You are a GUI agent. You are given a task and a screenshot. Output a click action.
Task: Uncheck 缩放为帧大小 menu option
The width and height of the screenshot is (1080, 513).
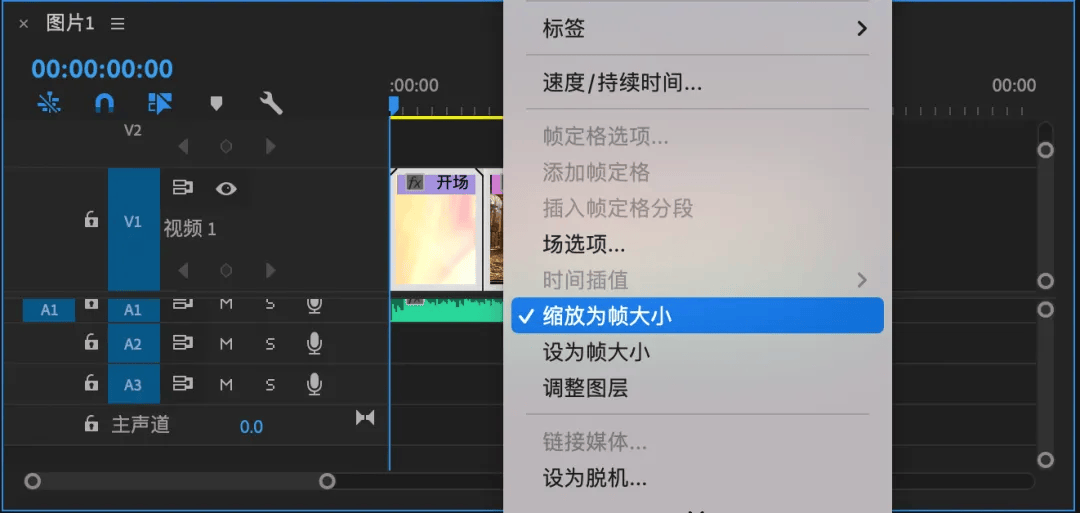(x=607, y=316)
